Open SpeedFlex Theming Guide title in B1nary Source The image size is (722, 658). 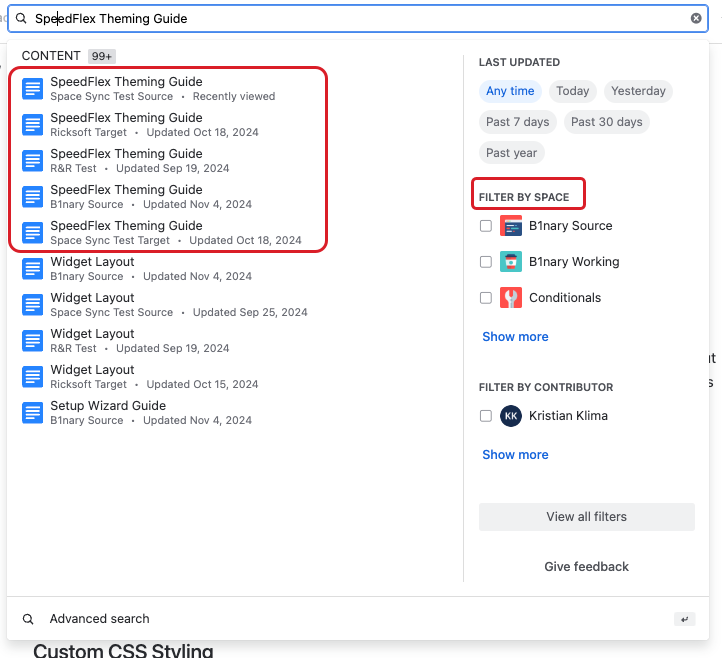126,189
